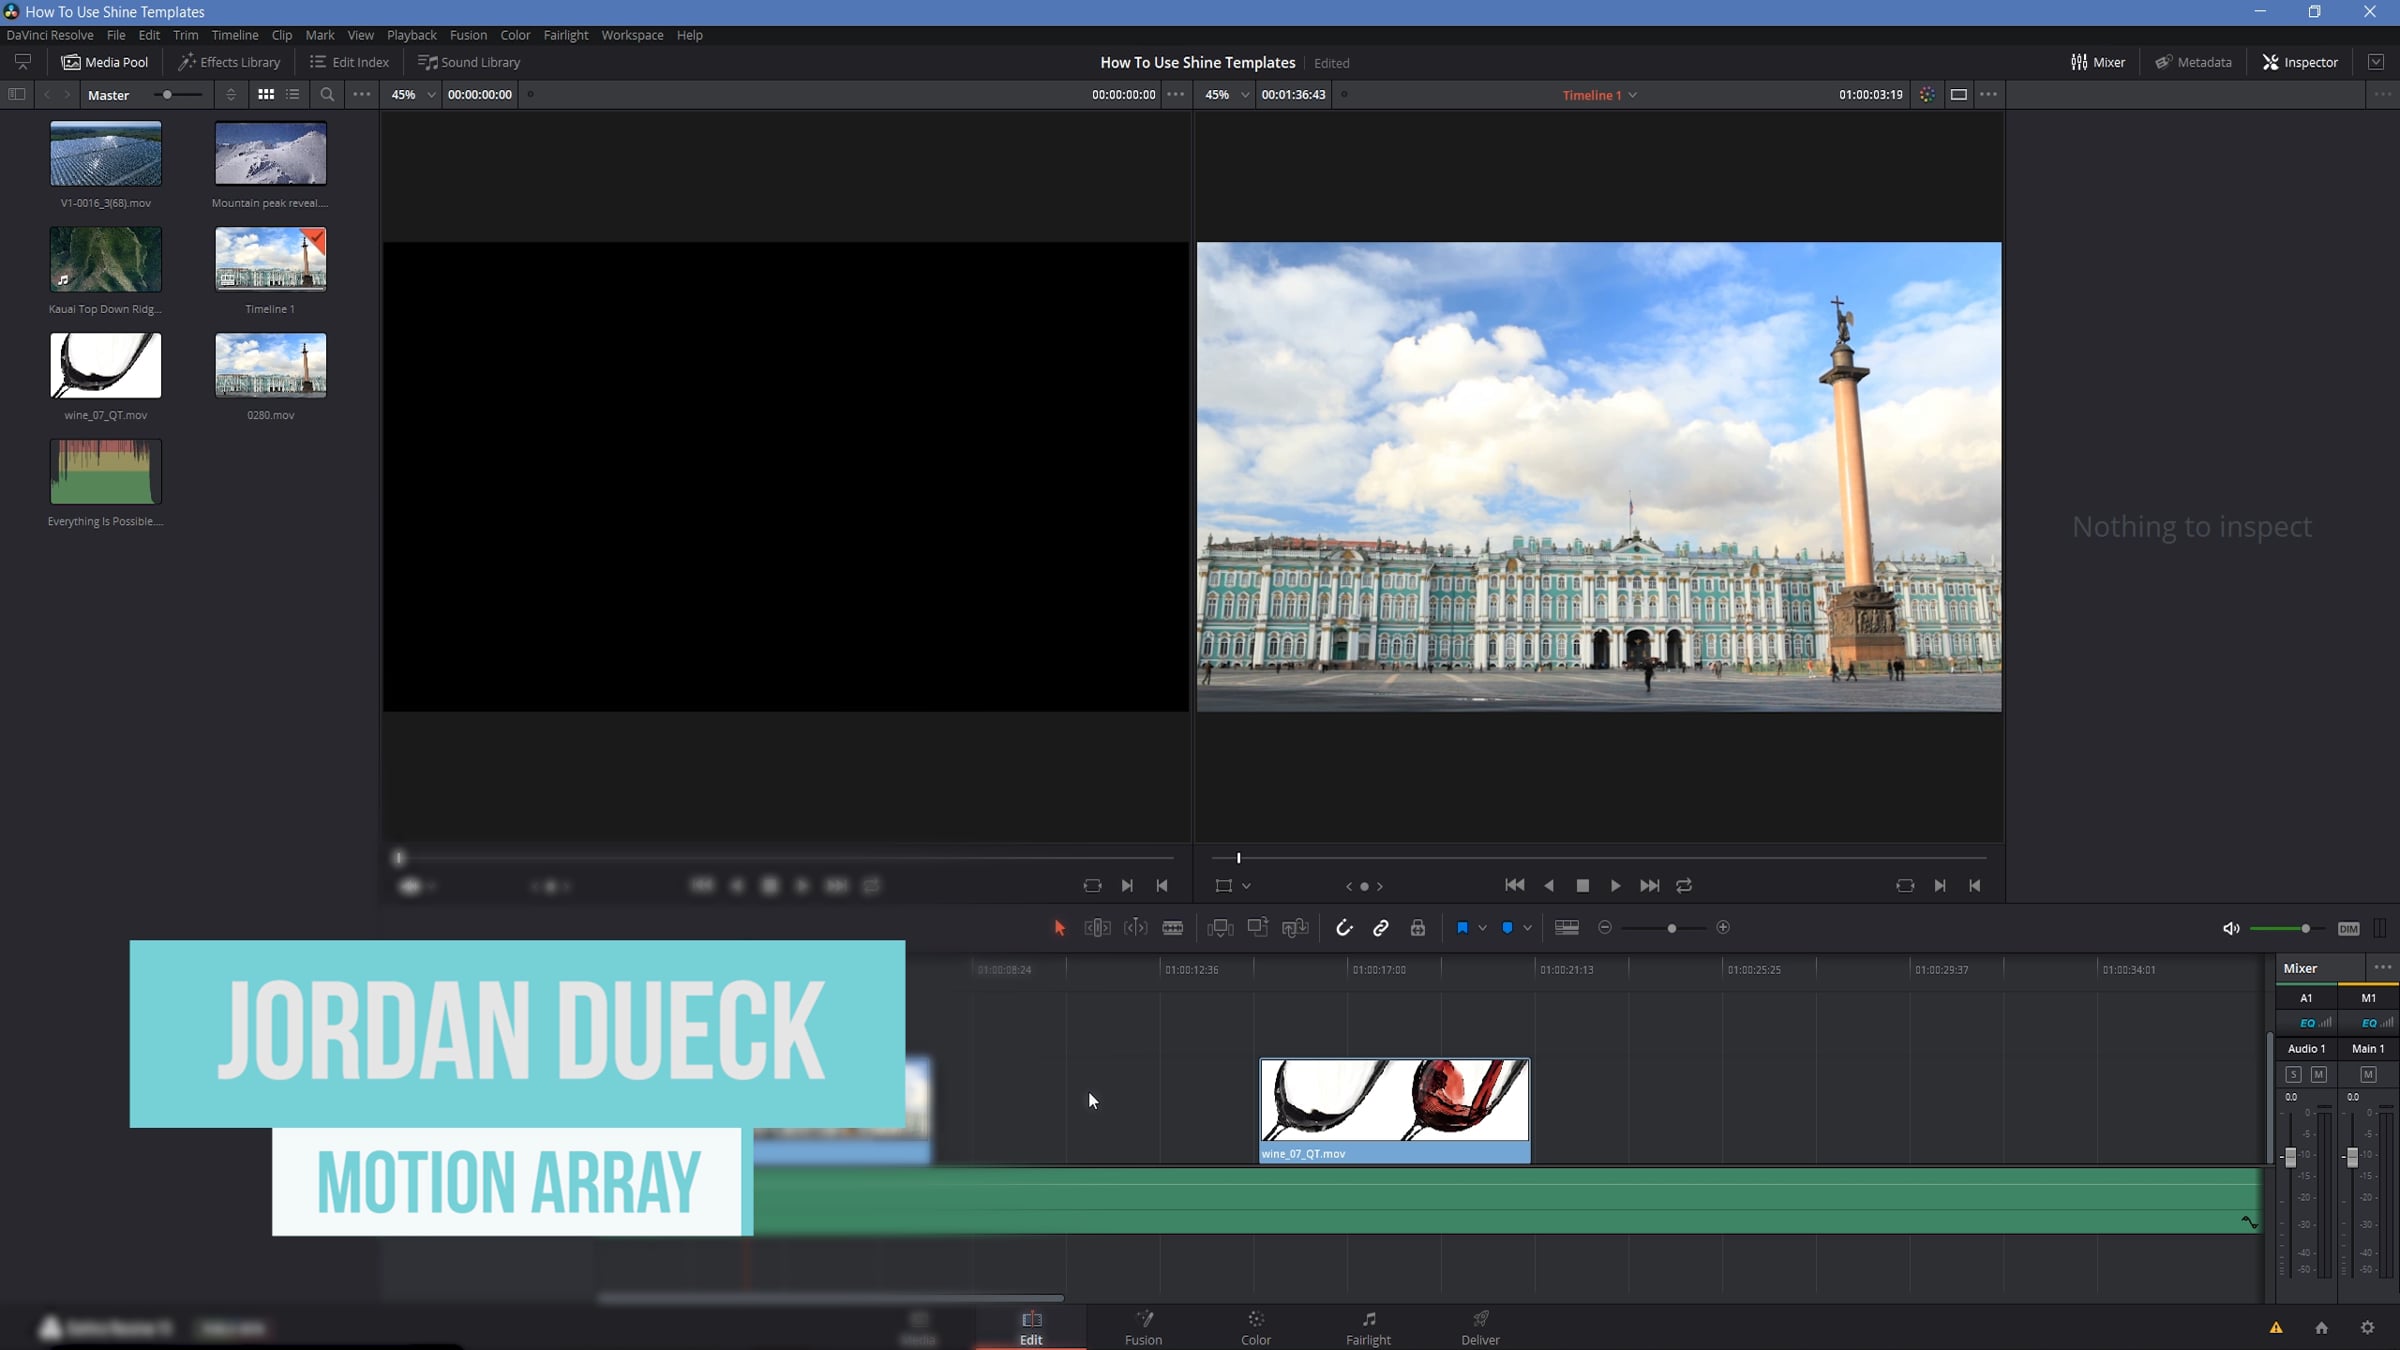Toggle the DIM audio button
Screen dimensions: 2400x1350
(2348, 929)
